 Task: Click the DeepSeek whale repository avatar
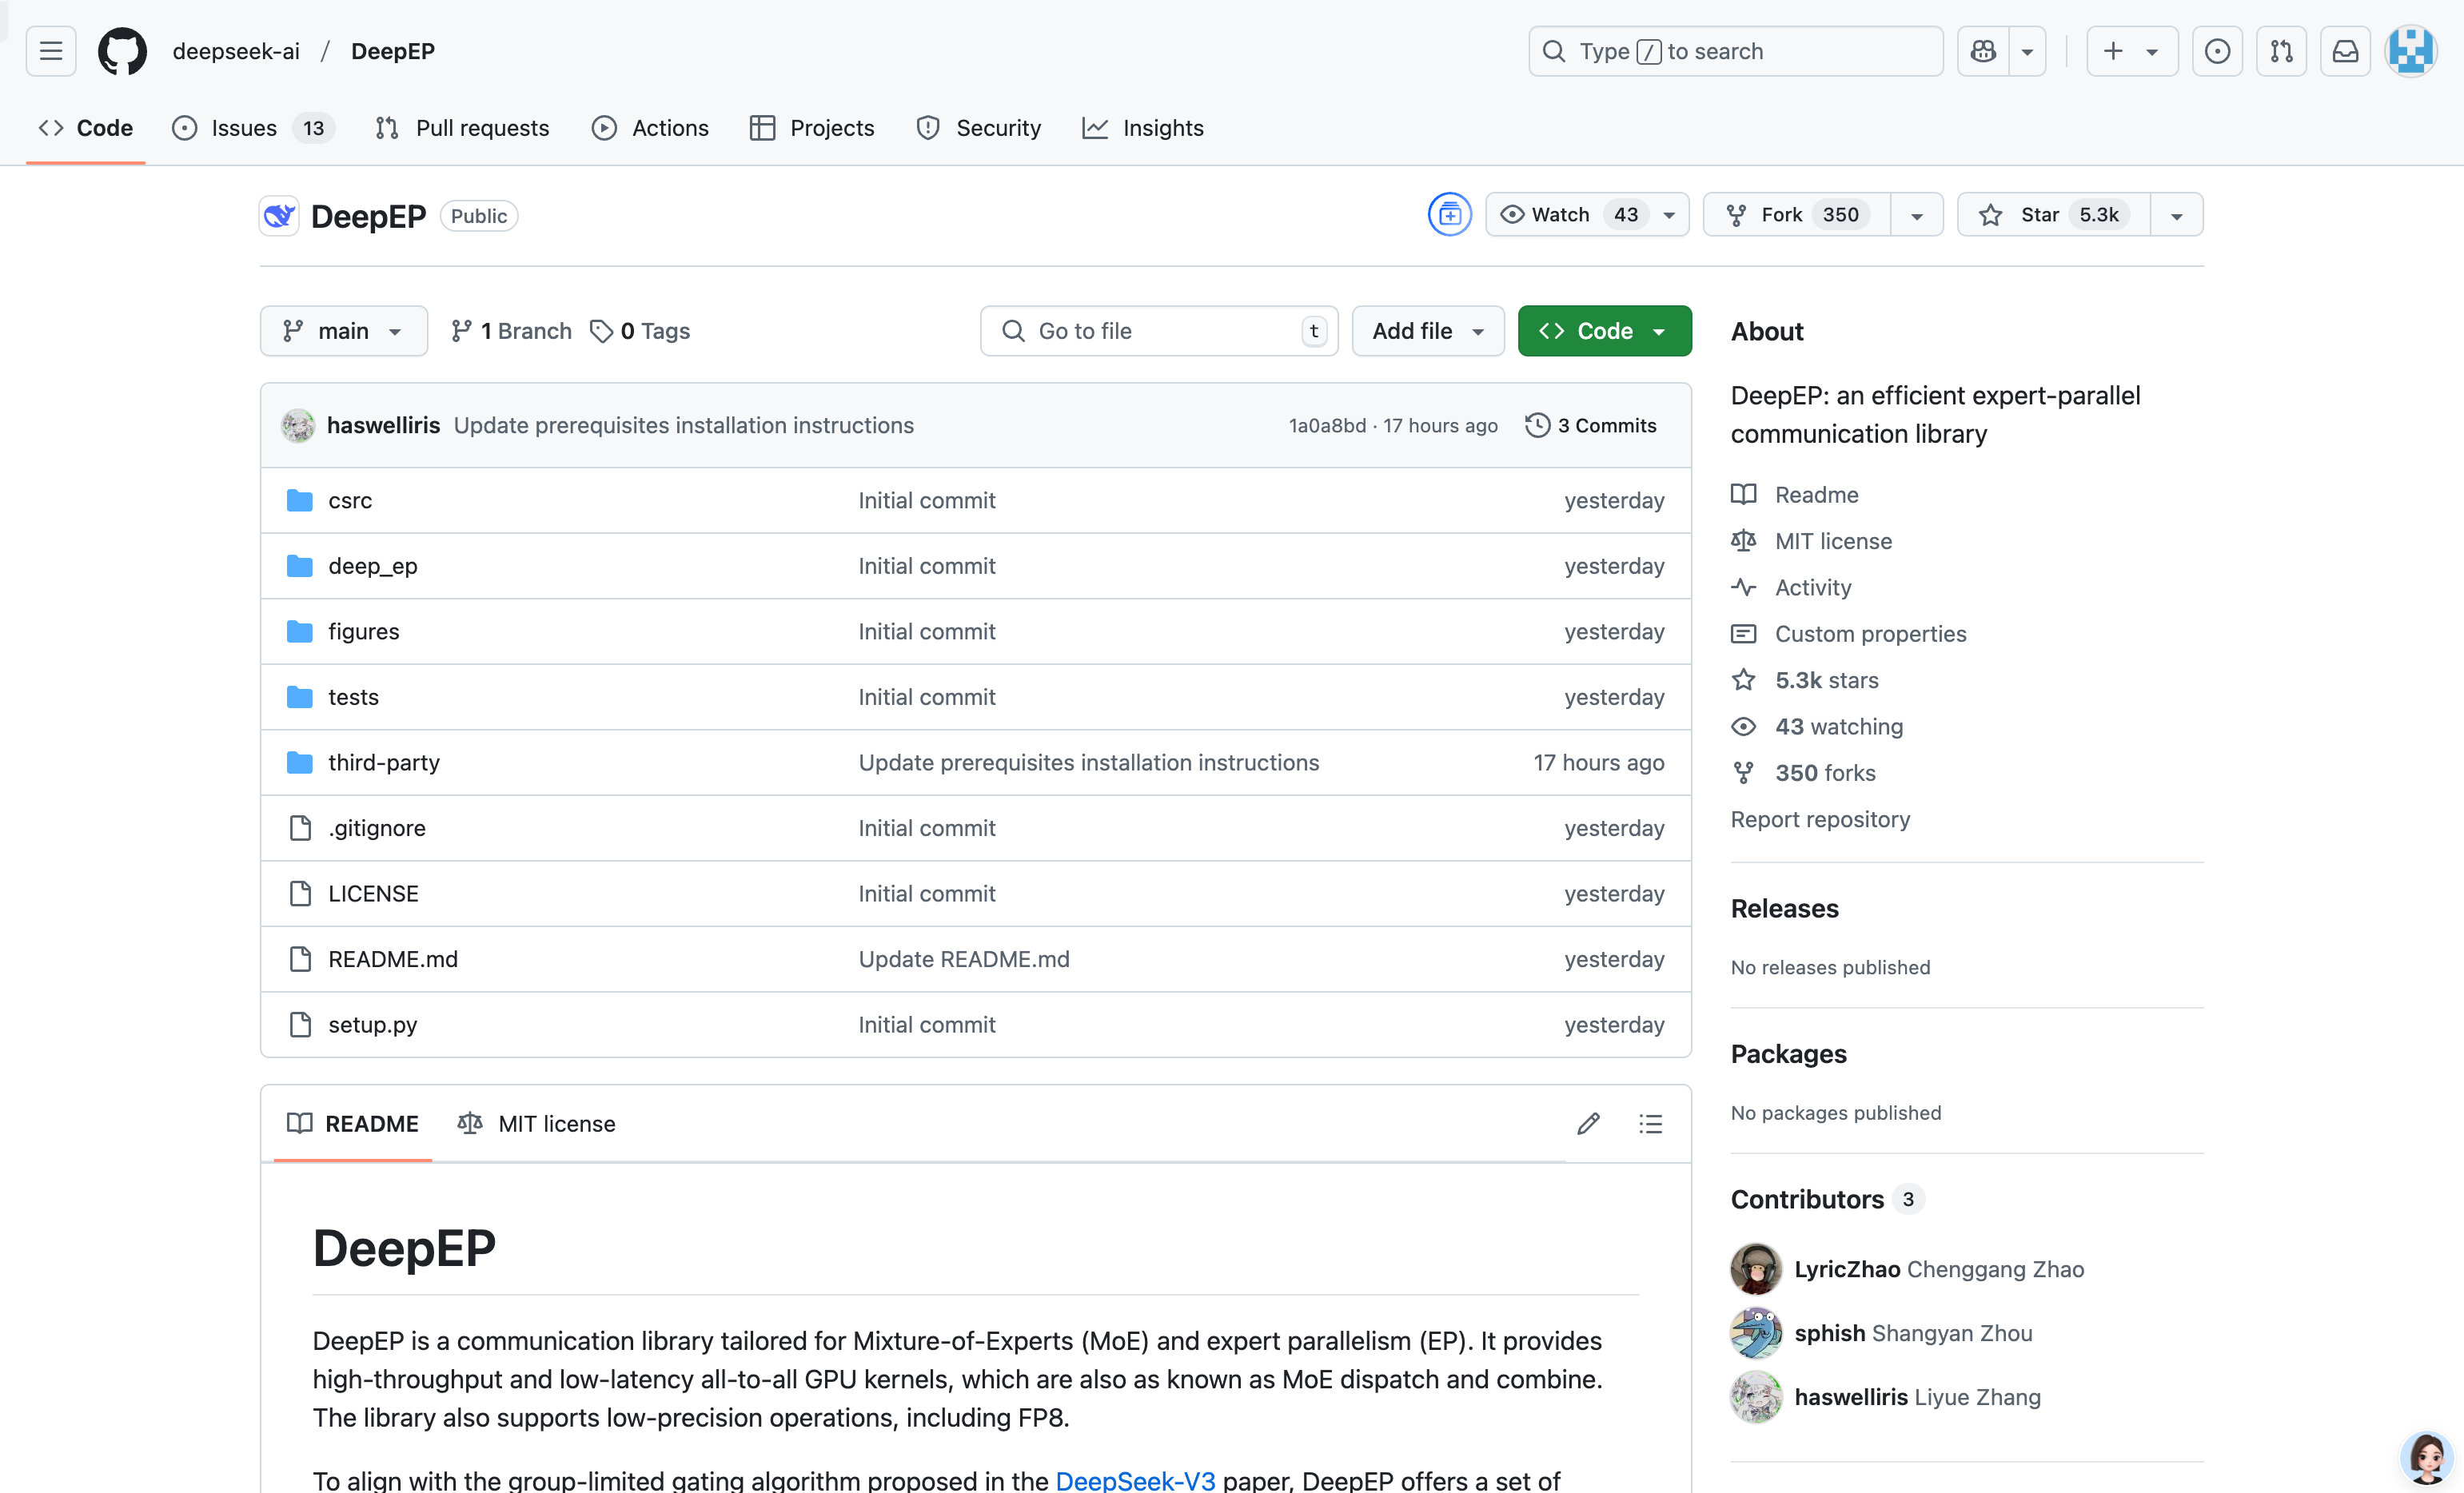[279, 215]
